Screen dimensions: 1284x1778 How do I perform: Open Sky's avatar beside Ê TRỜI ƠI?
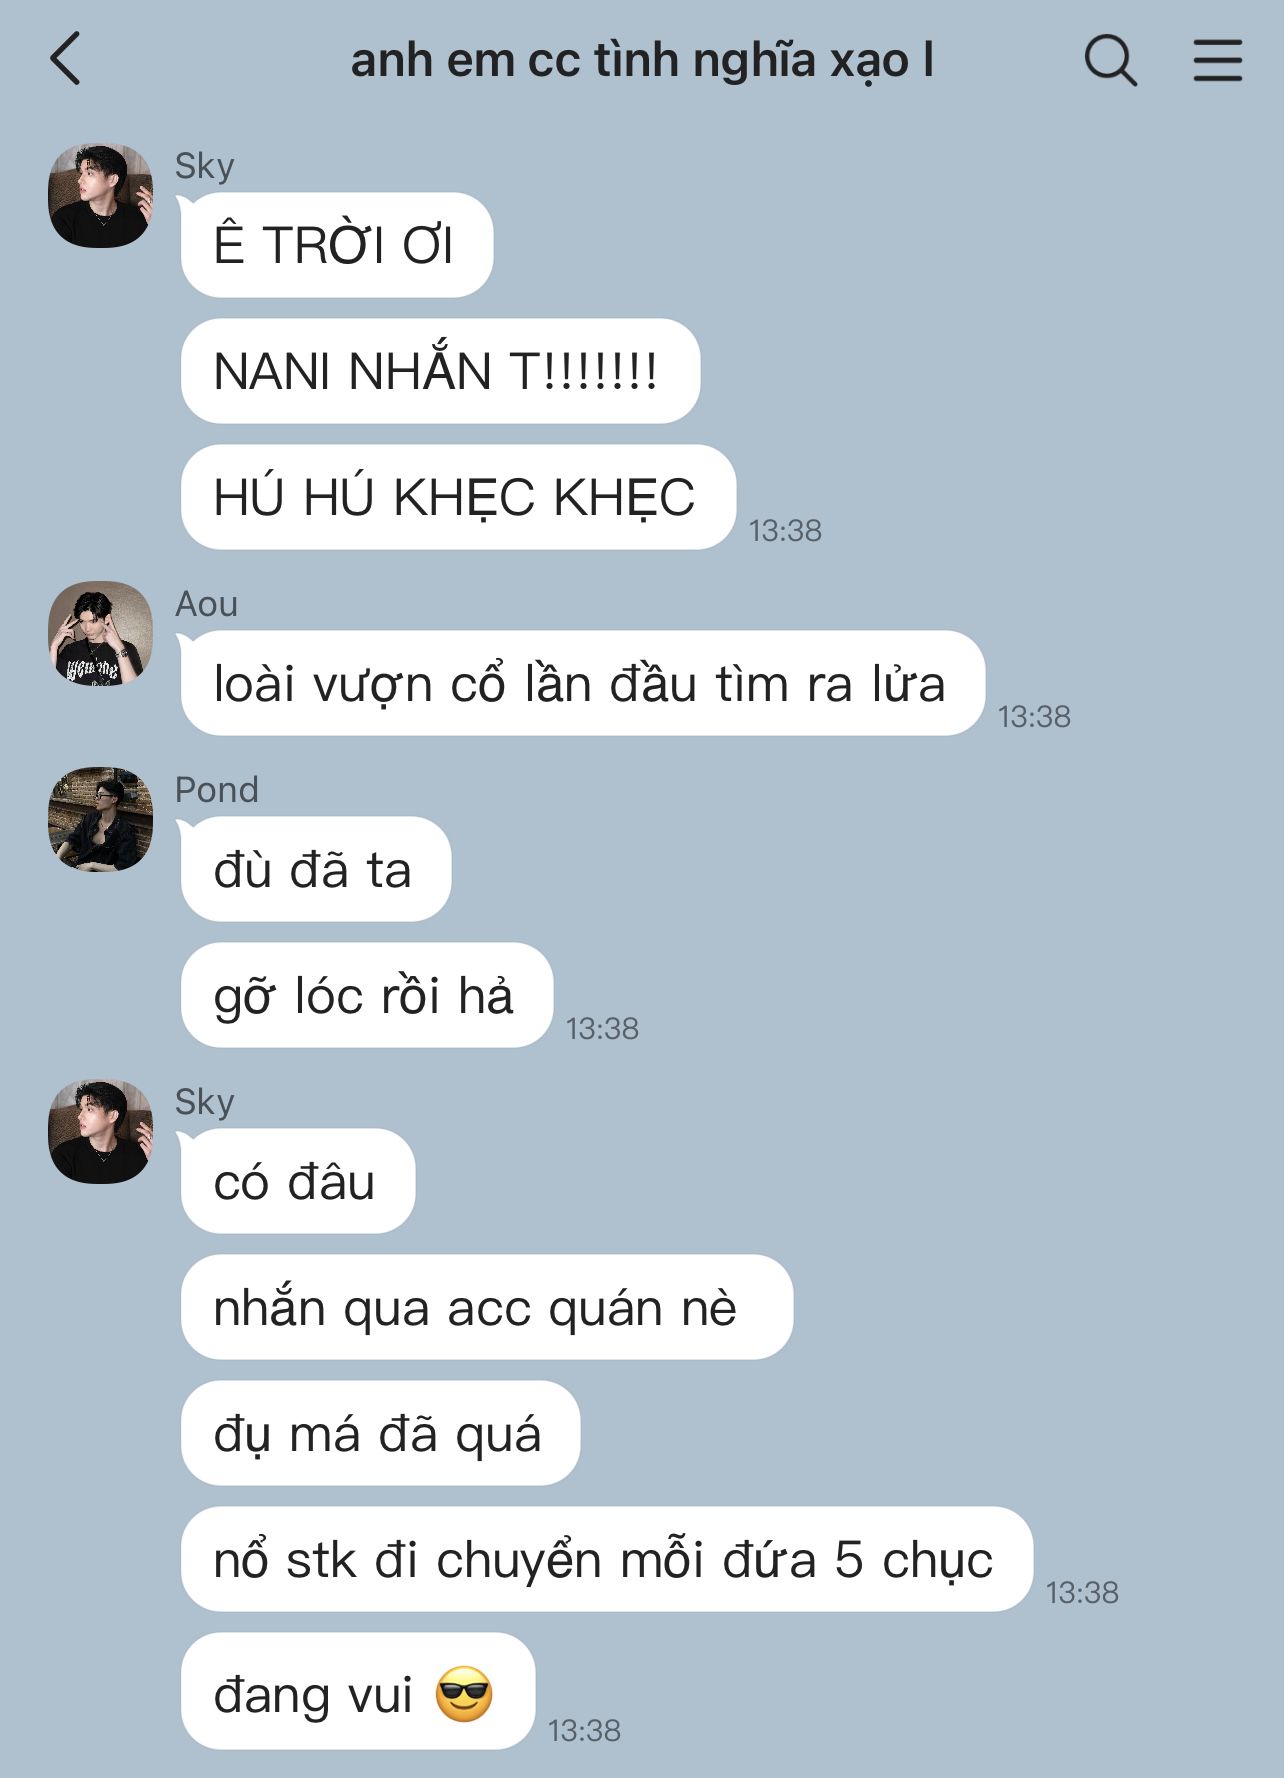tap(100, 195)
